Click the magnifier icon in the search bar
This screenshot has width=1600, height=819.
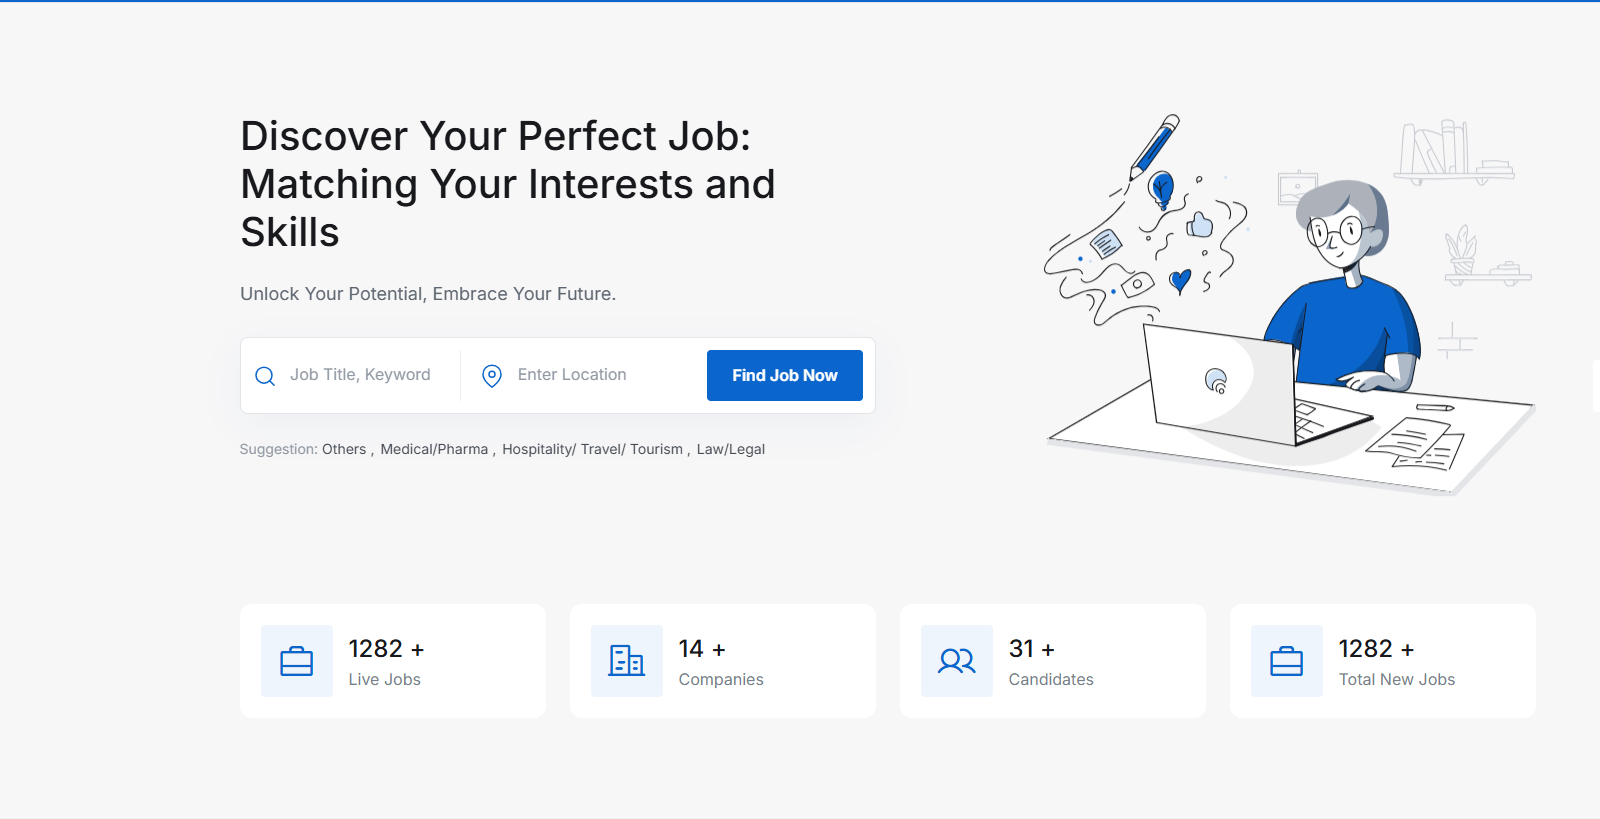[265, 376]
